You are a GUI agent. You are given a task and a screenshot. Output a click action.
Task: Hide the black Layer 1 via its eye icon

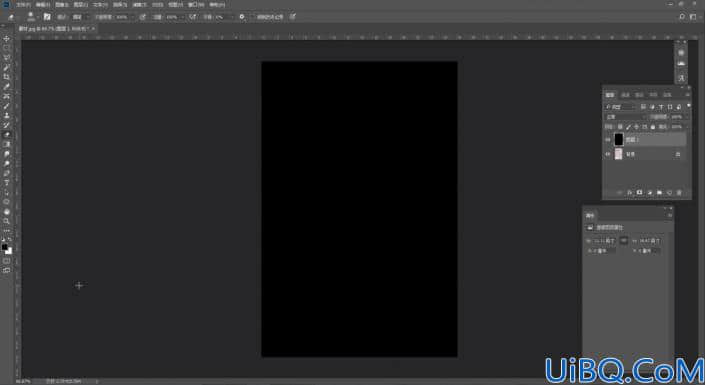[x=608, y=140]
